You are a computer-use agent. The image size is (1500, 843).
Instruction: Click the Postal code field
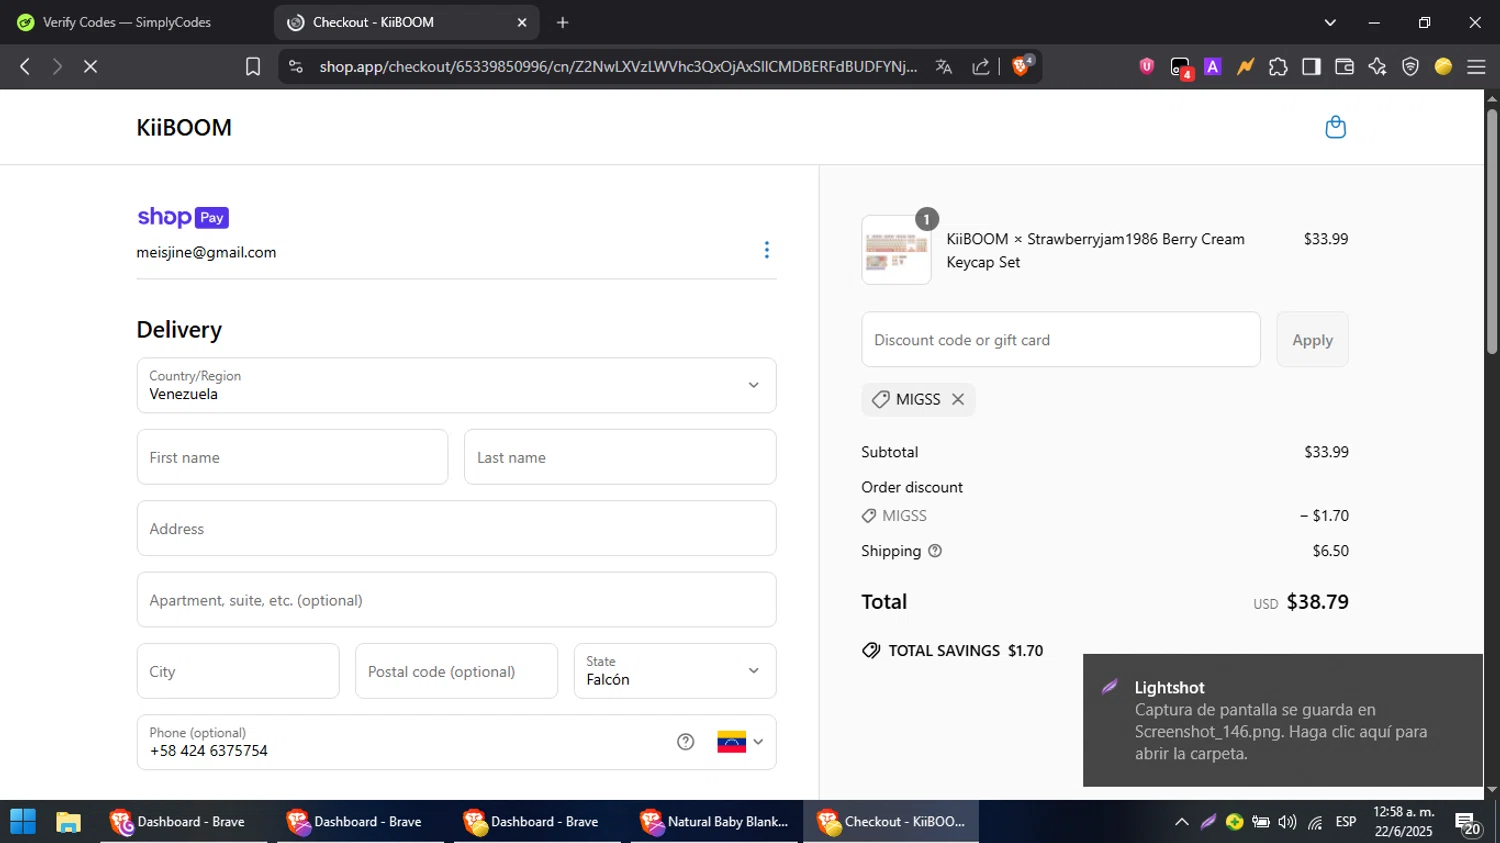[x=456, y=671]
